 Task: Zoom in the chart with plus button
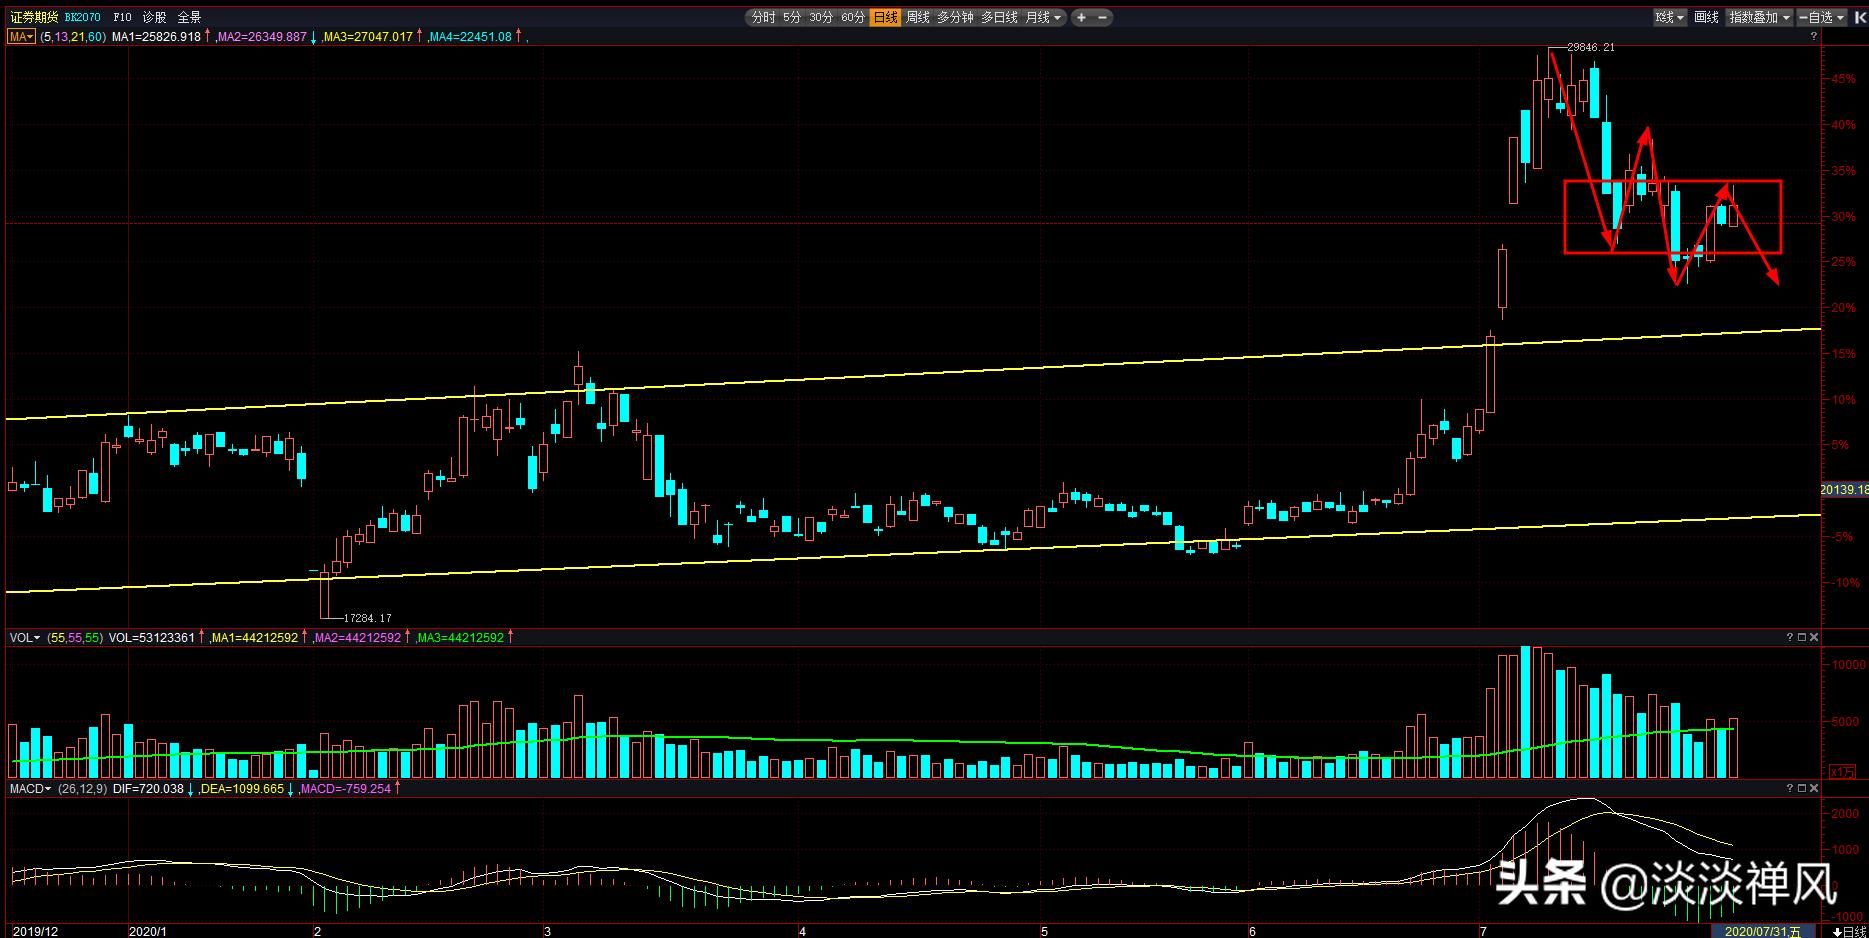[x=1081, y=17]
